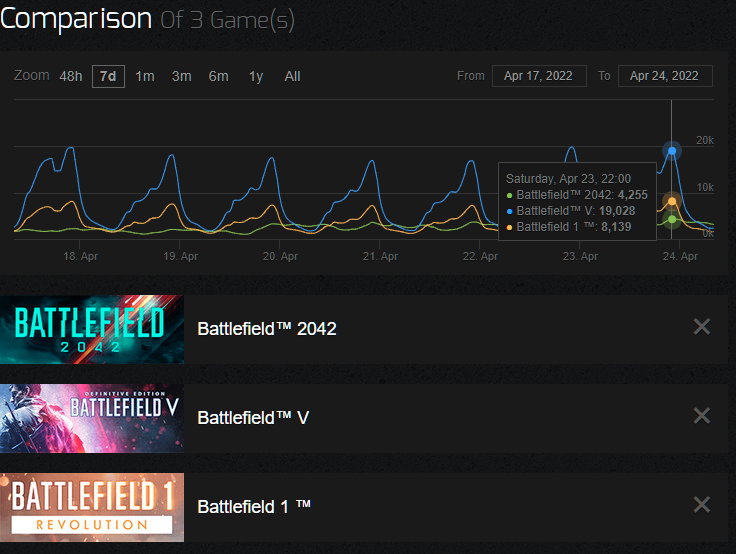
Task: Click the 20k y-axis label
Action: (705, 140)
